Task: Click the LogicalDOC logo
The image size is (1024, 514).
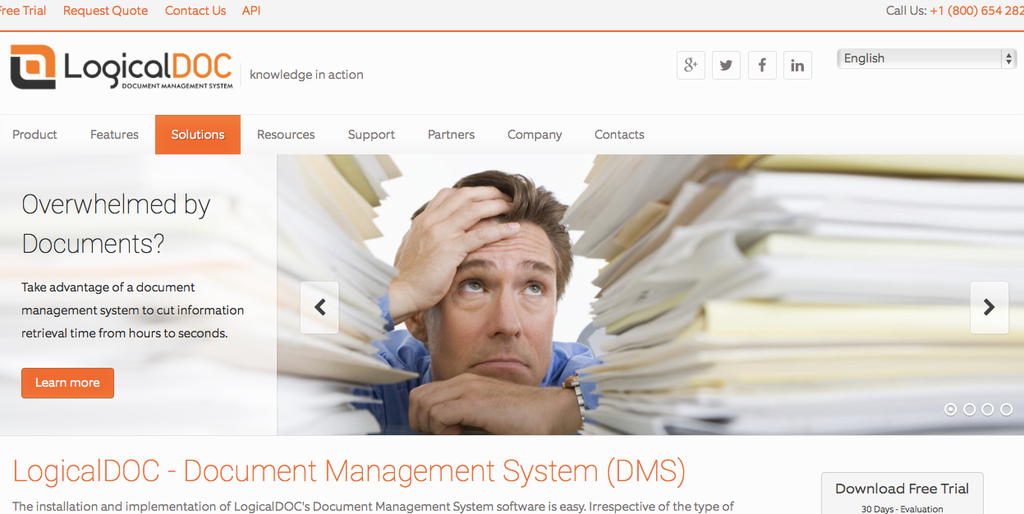Action: coord(121,68)
